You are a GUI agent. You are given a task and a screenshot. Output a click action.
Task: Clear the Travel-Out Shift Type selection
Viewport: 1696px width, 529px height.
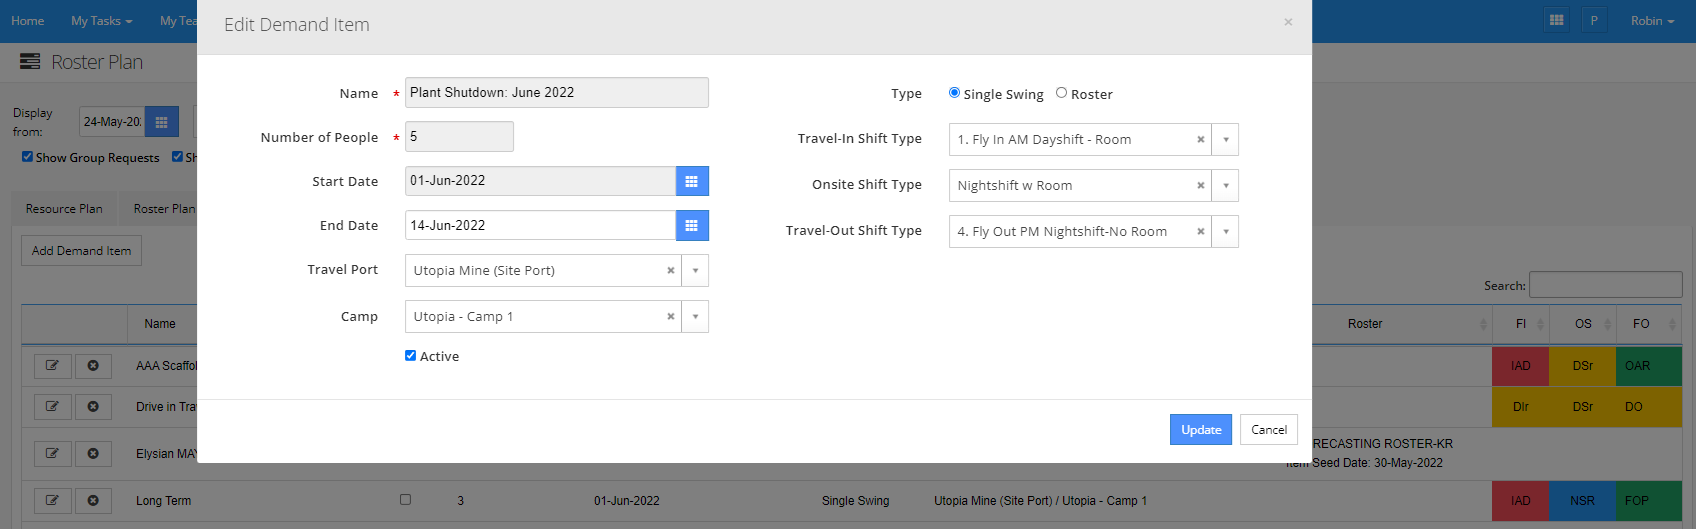click(x=1200, y=231)
